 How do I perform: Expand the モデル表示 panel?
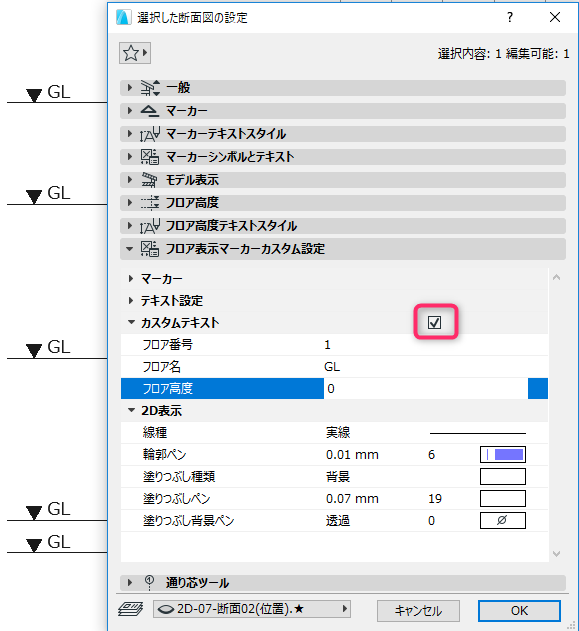click(130, 179)
